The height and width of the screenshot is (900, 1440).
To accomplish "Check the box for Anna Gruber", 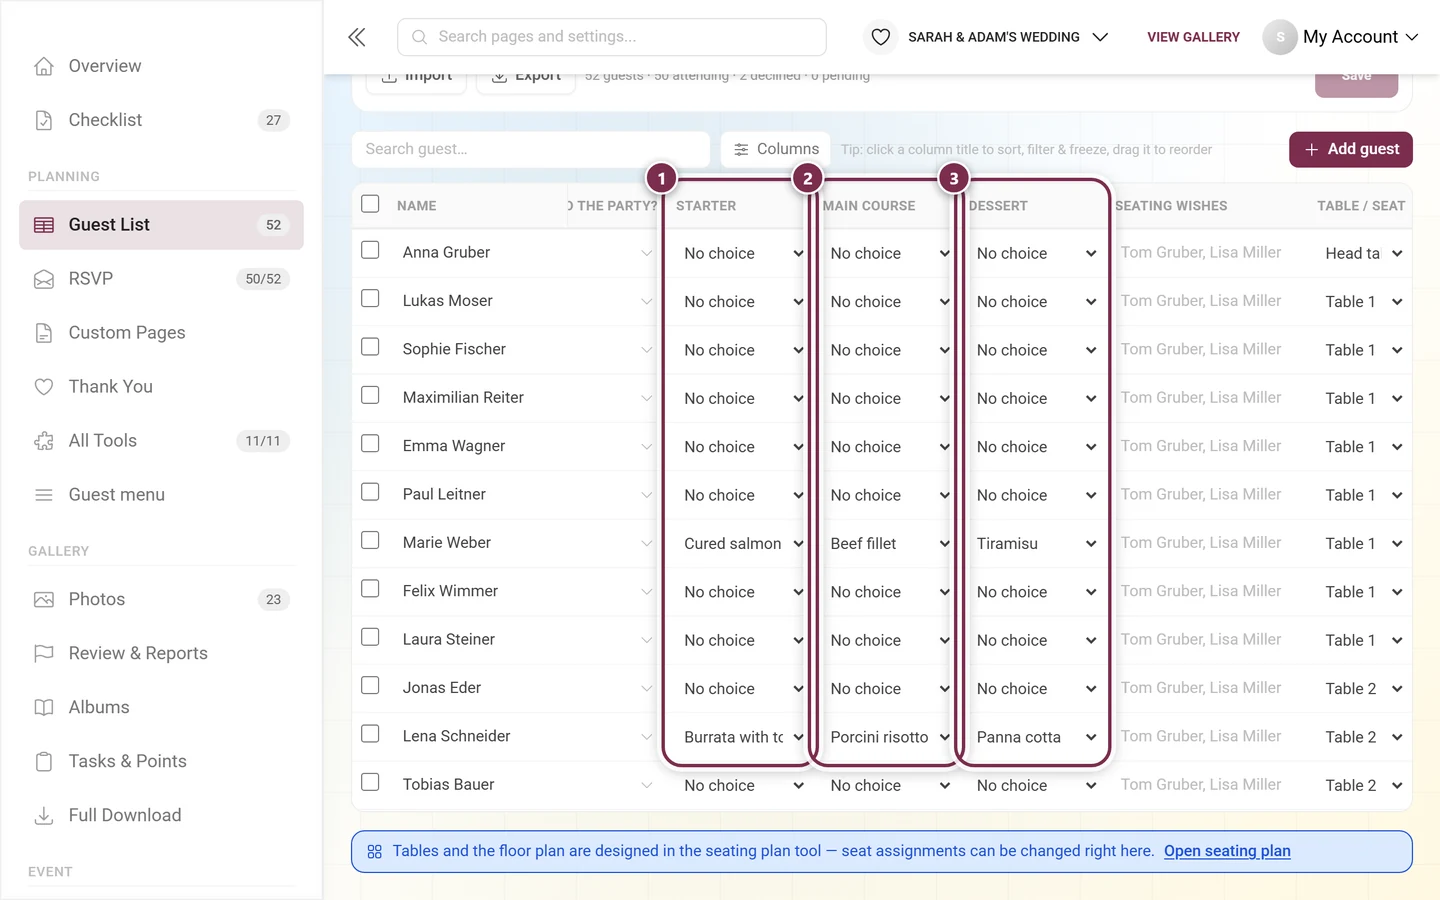I will [x=370, y=250].
